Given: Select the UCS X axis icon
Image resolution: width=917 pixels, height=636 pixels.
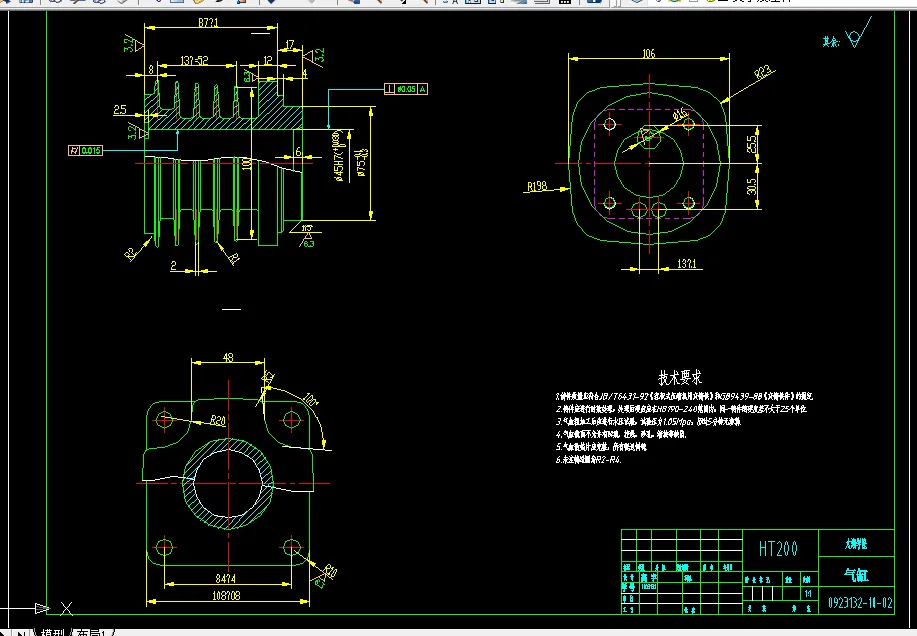Looking at the screenshot, I should coord(66,609).
